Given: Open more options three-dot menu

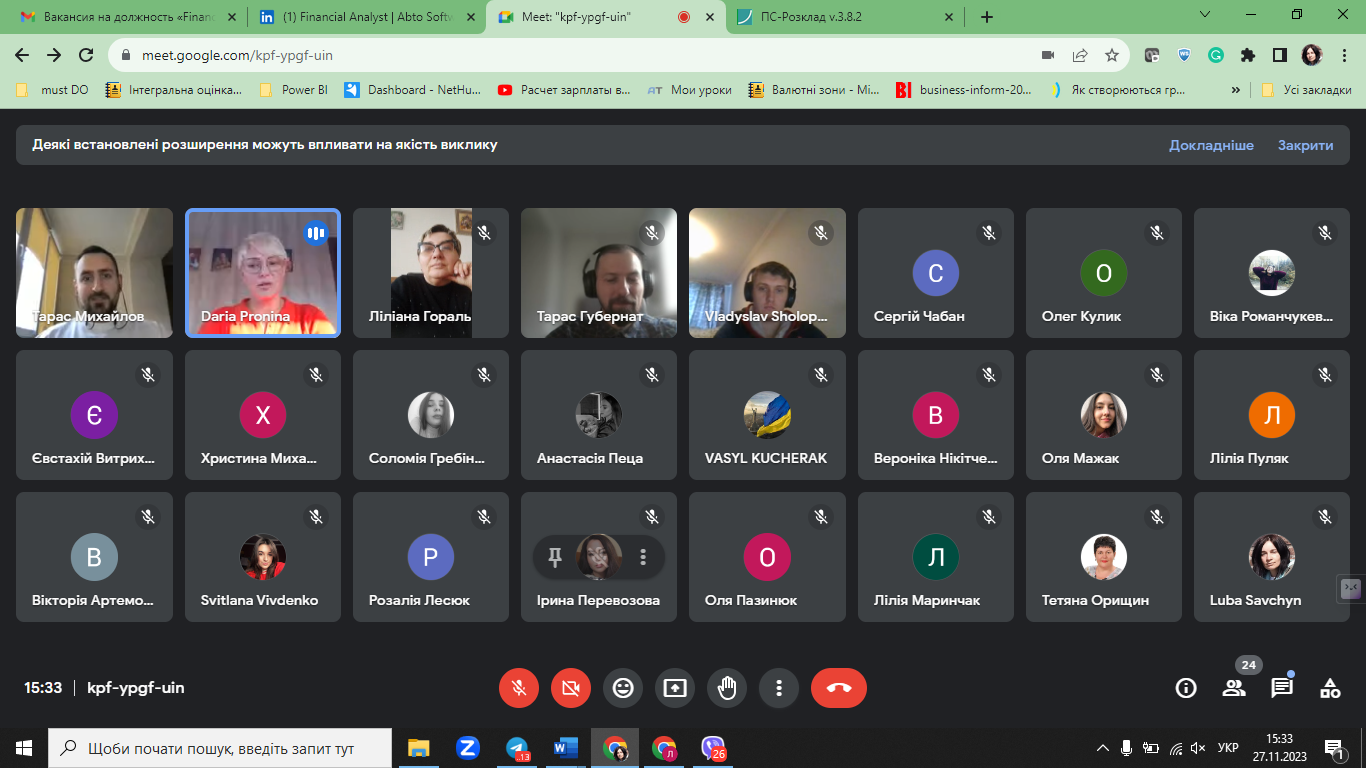Looking at the screenshot, I should tap(779, 688).
